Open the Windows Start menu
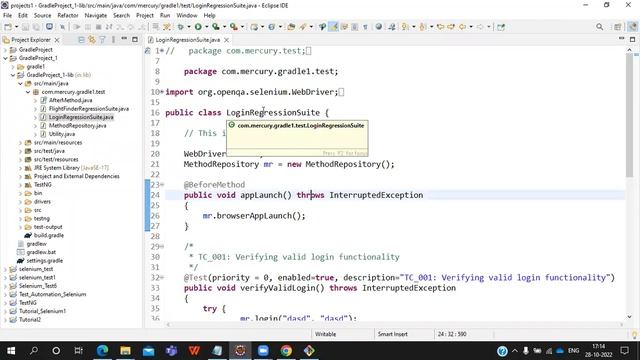Viewport: 640px width, 360px height. click(x=11, y=351)
